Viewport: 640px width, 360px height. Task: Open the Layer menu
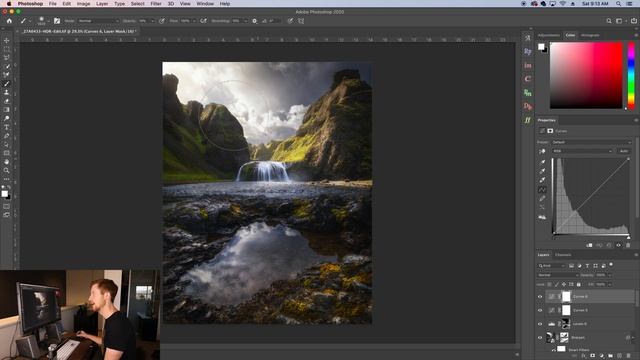tap(102, 4)
